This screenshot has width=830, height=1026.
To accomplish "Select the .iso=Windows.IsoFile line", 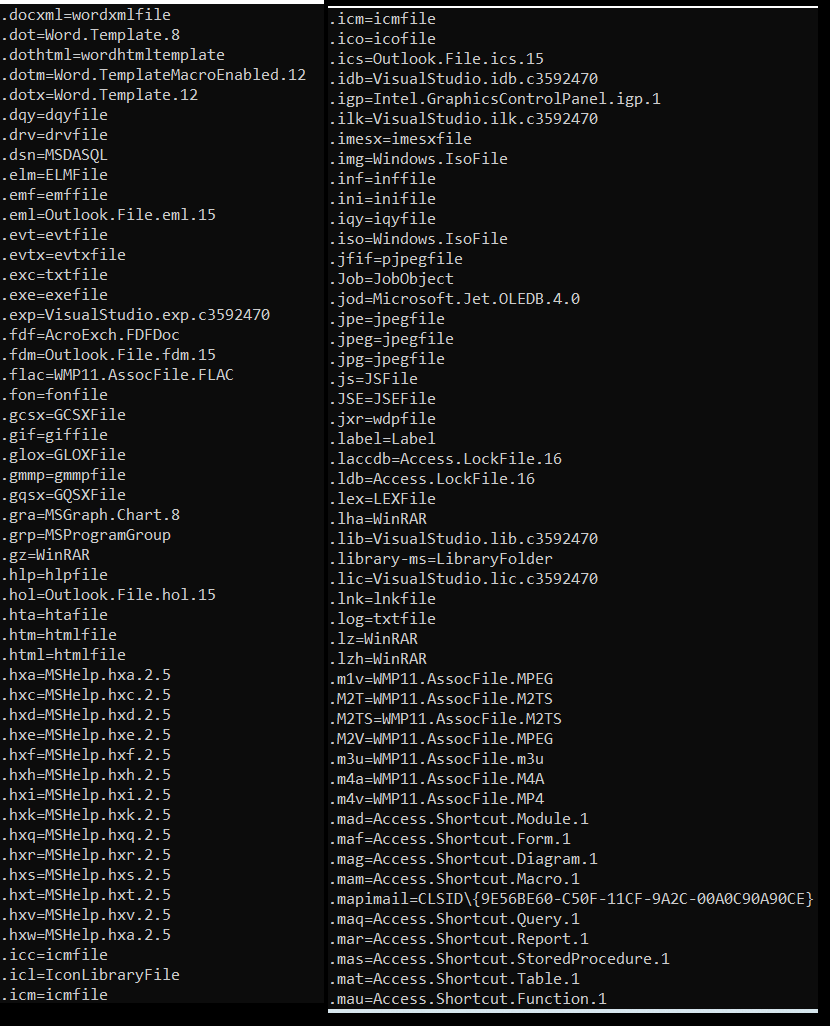I will [419, 239].
